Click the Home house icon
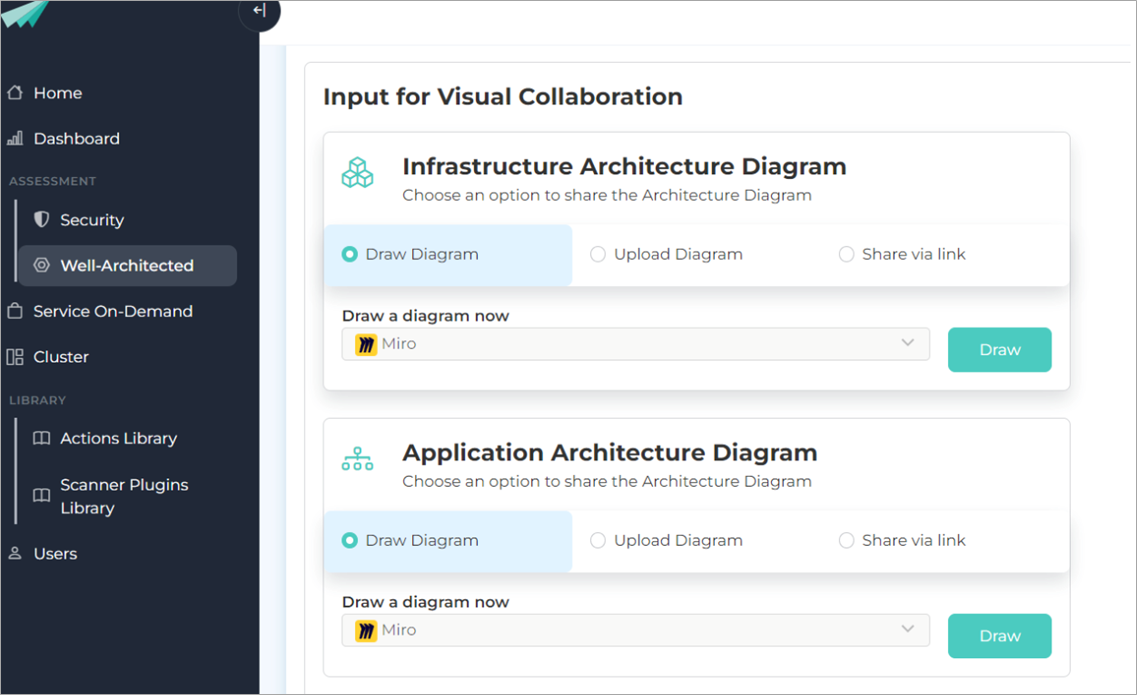 point(15,93)
